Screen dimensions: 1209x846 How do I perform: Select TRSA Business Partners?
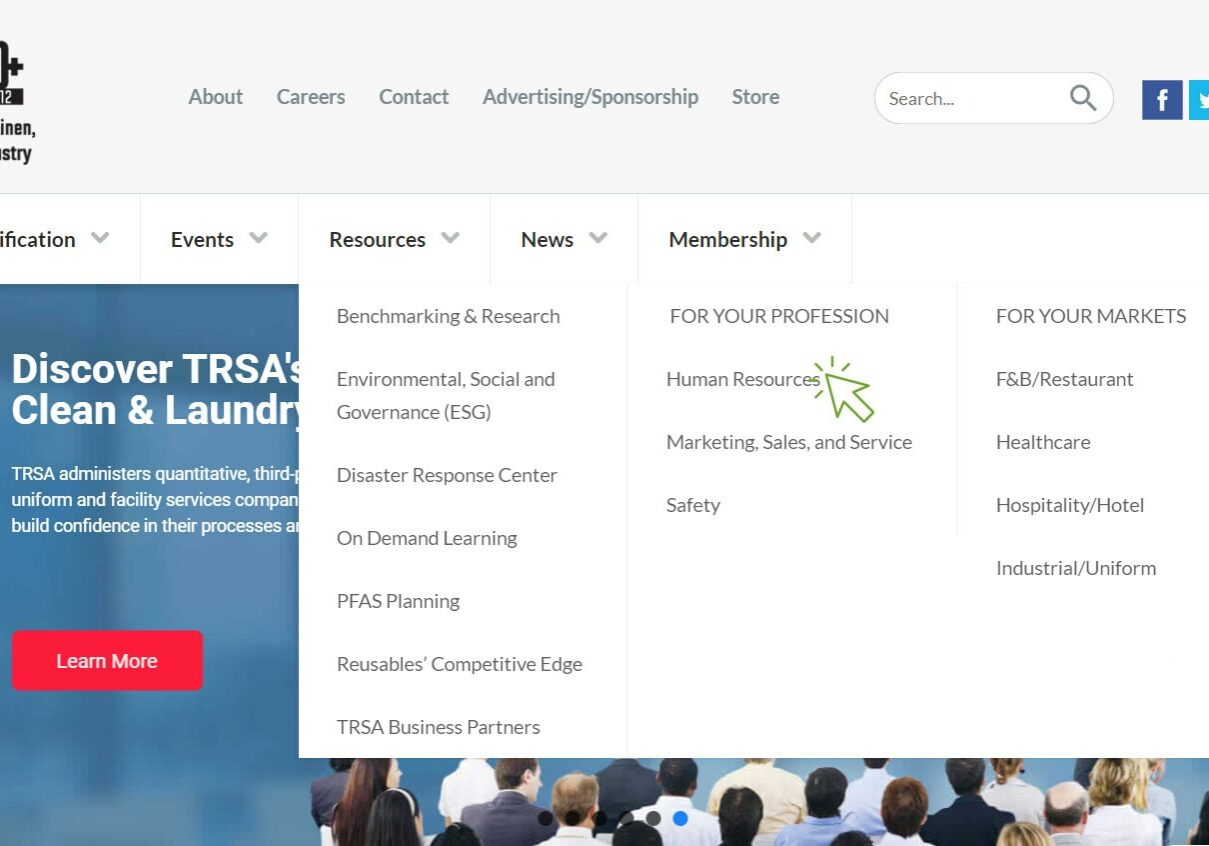[x=438, y=727]
